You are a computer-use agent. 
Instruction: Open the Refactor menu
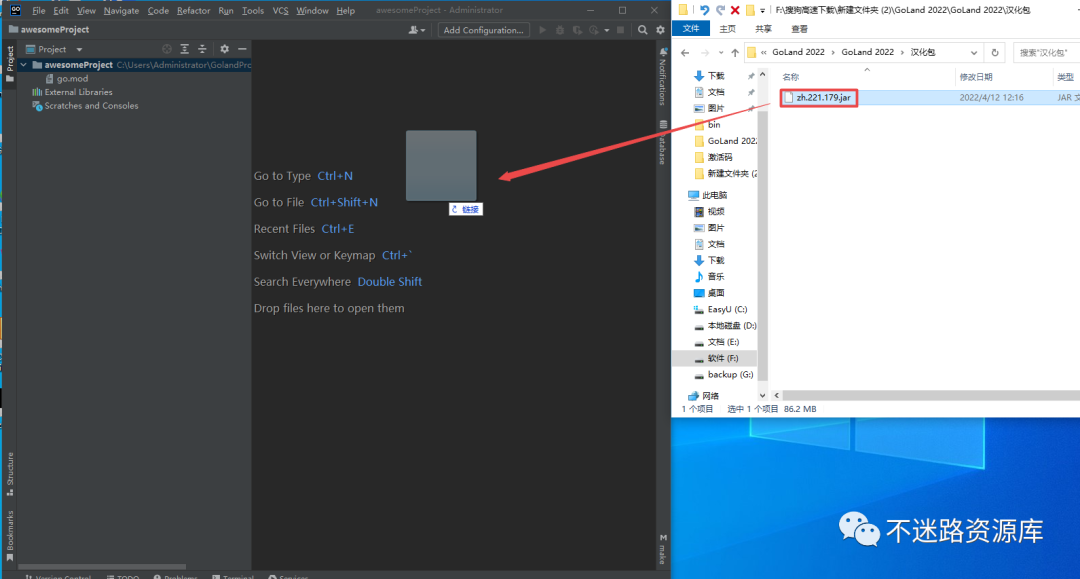tap(194, 10)
